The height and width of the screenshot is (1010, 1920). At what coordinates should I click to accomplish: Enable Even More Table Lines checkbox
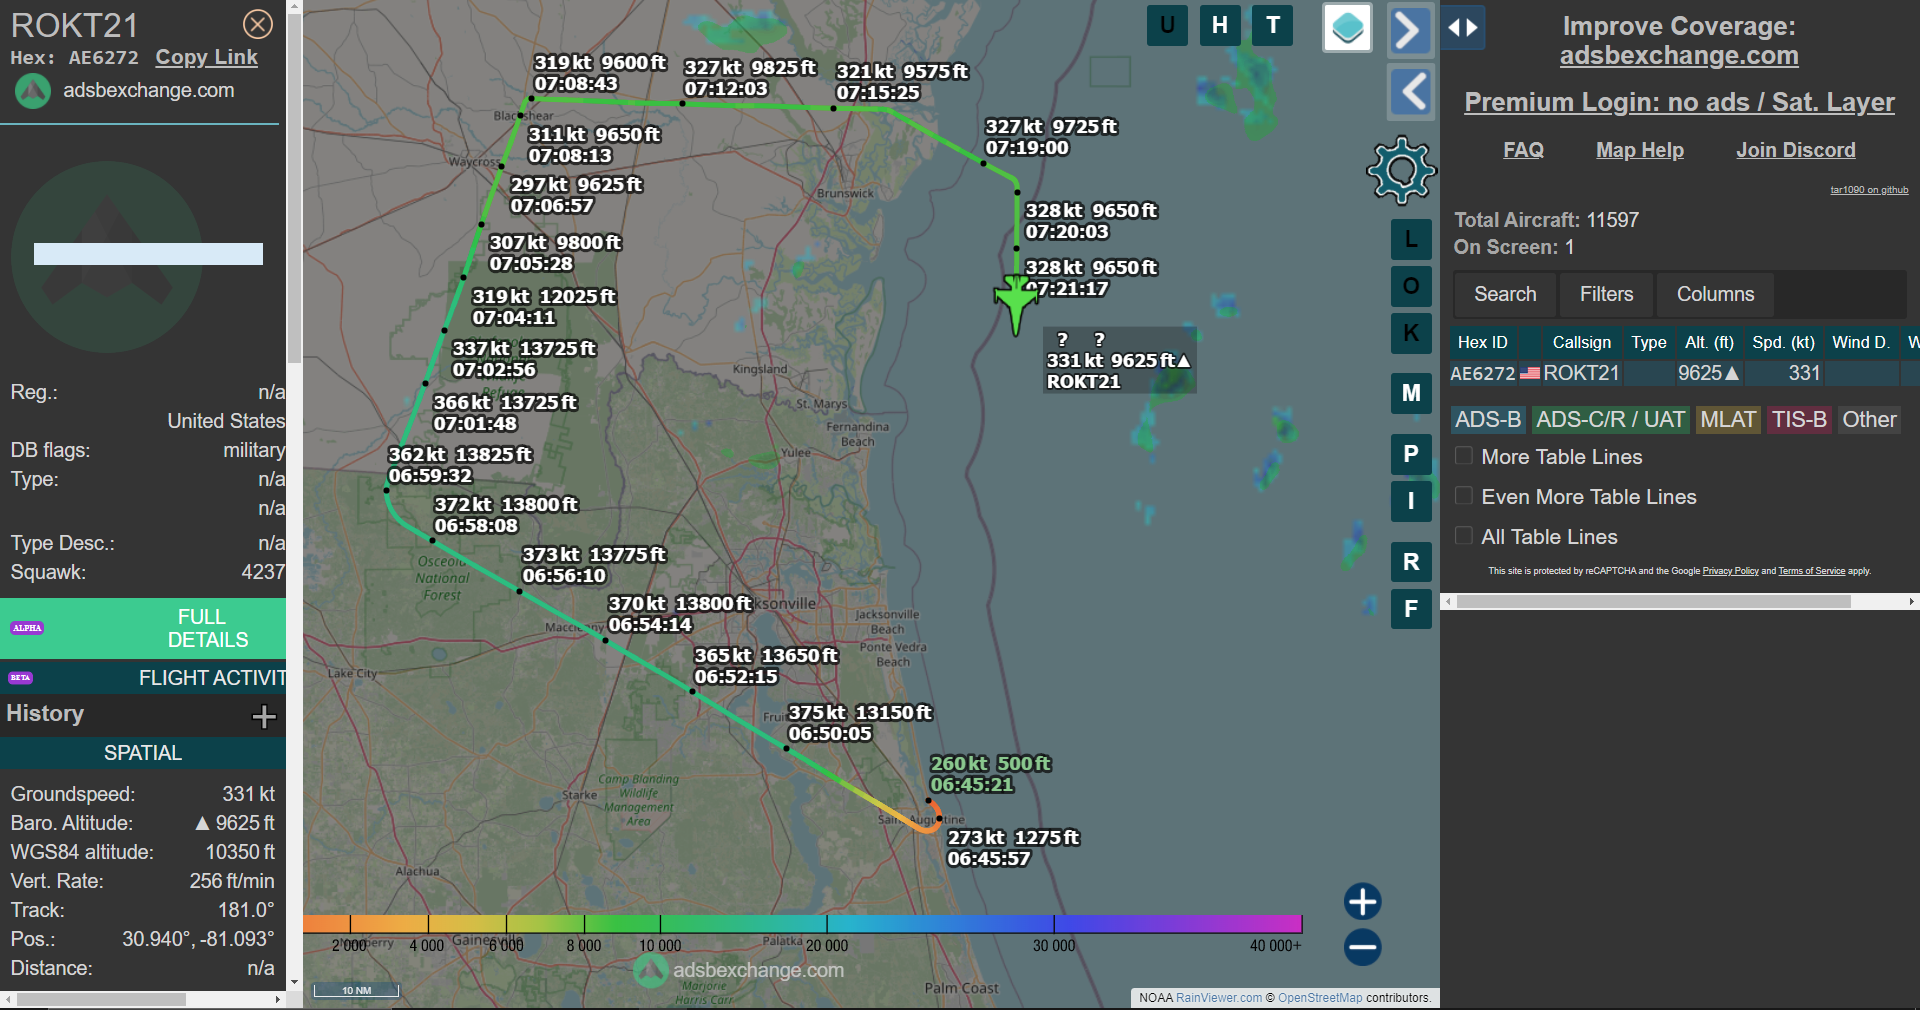pyautogui.click(x=1464, y=496)
